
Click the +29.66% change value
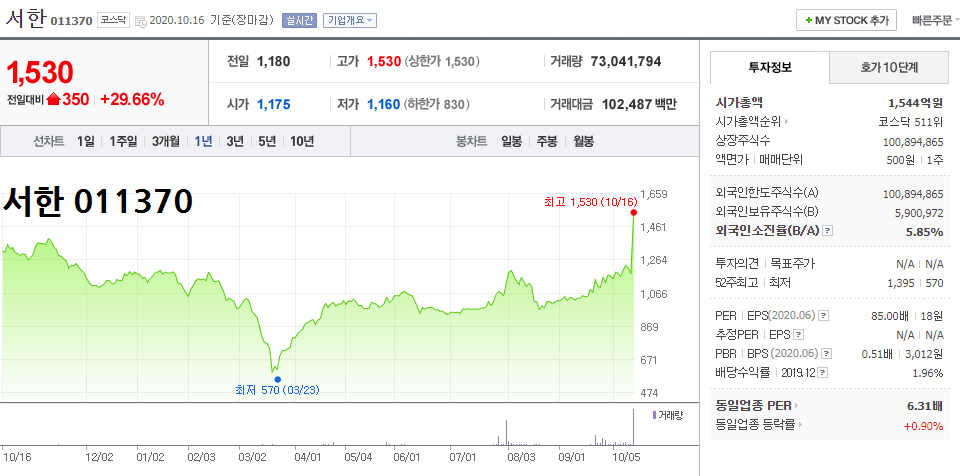pos(132,99)
